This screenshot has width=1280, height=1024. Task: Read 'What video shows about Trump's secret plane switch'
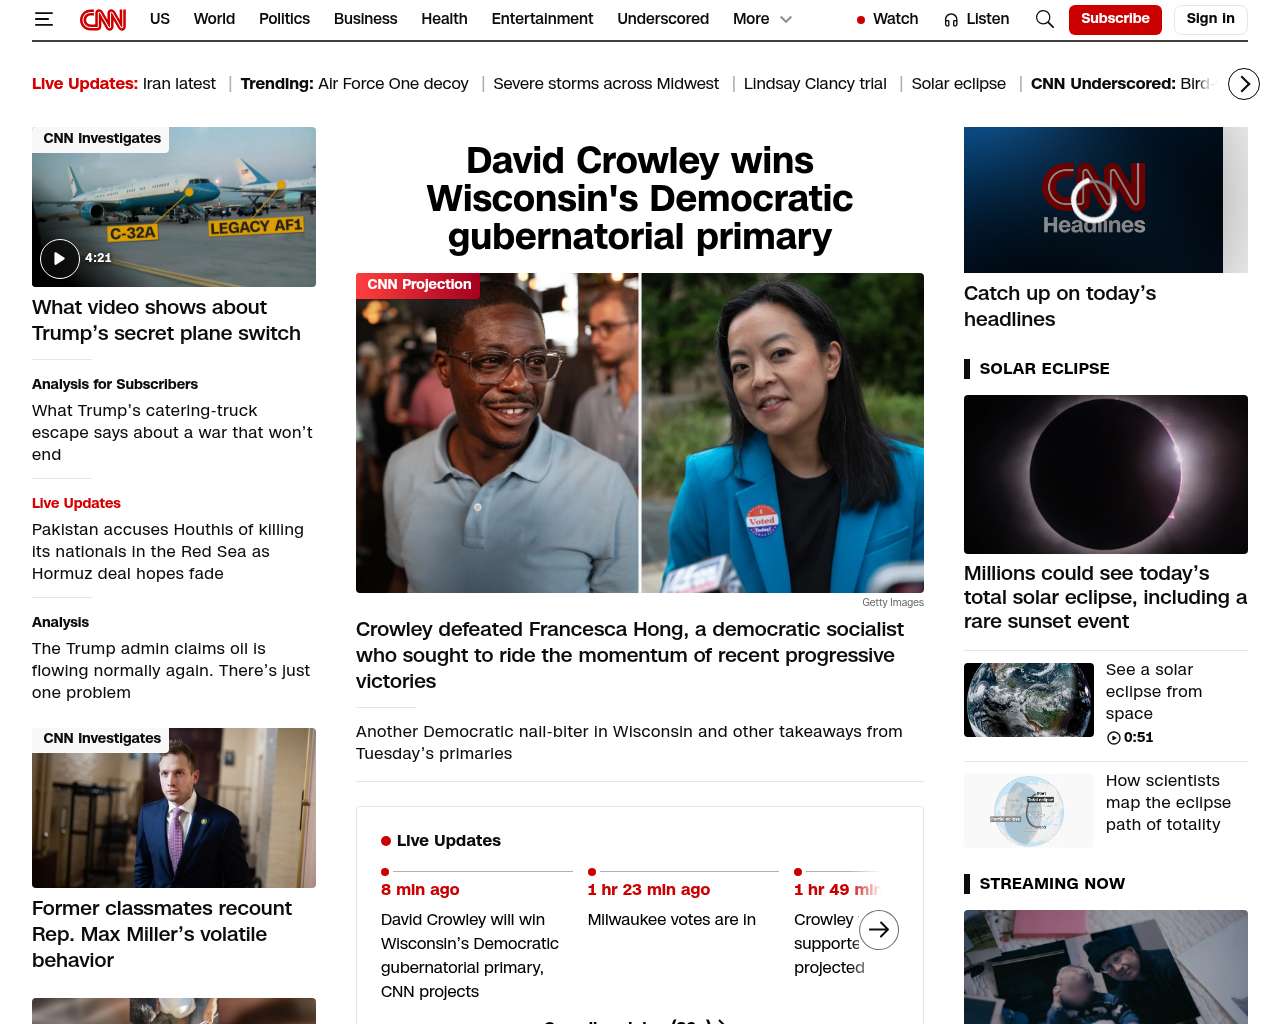pos(166,320)
